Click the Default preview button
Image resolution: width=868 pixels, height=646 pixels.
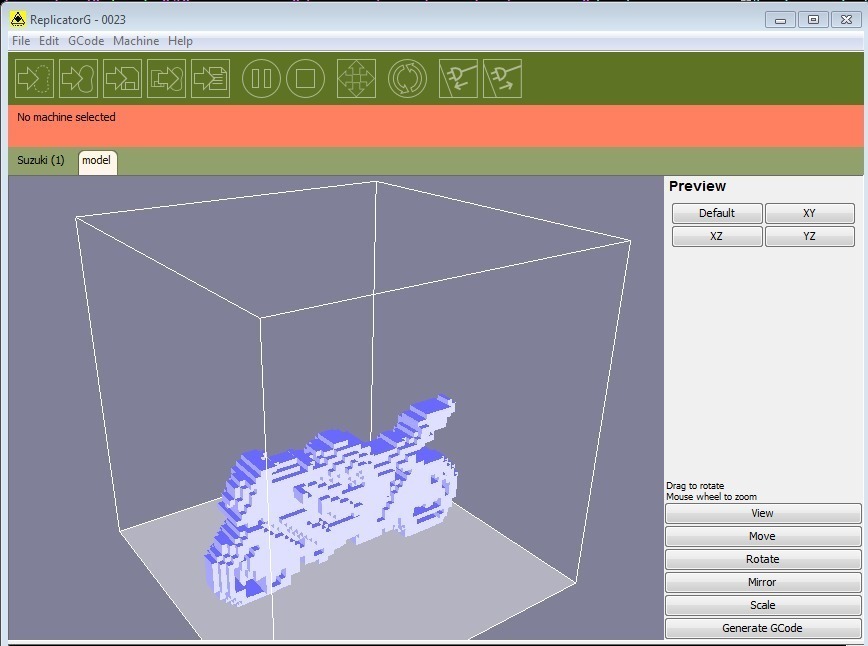717,213
